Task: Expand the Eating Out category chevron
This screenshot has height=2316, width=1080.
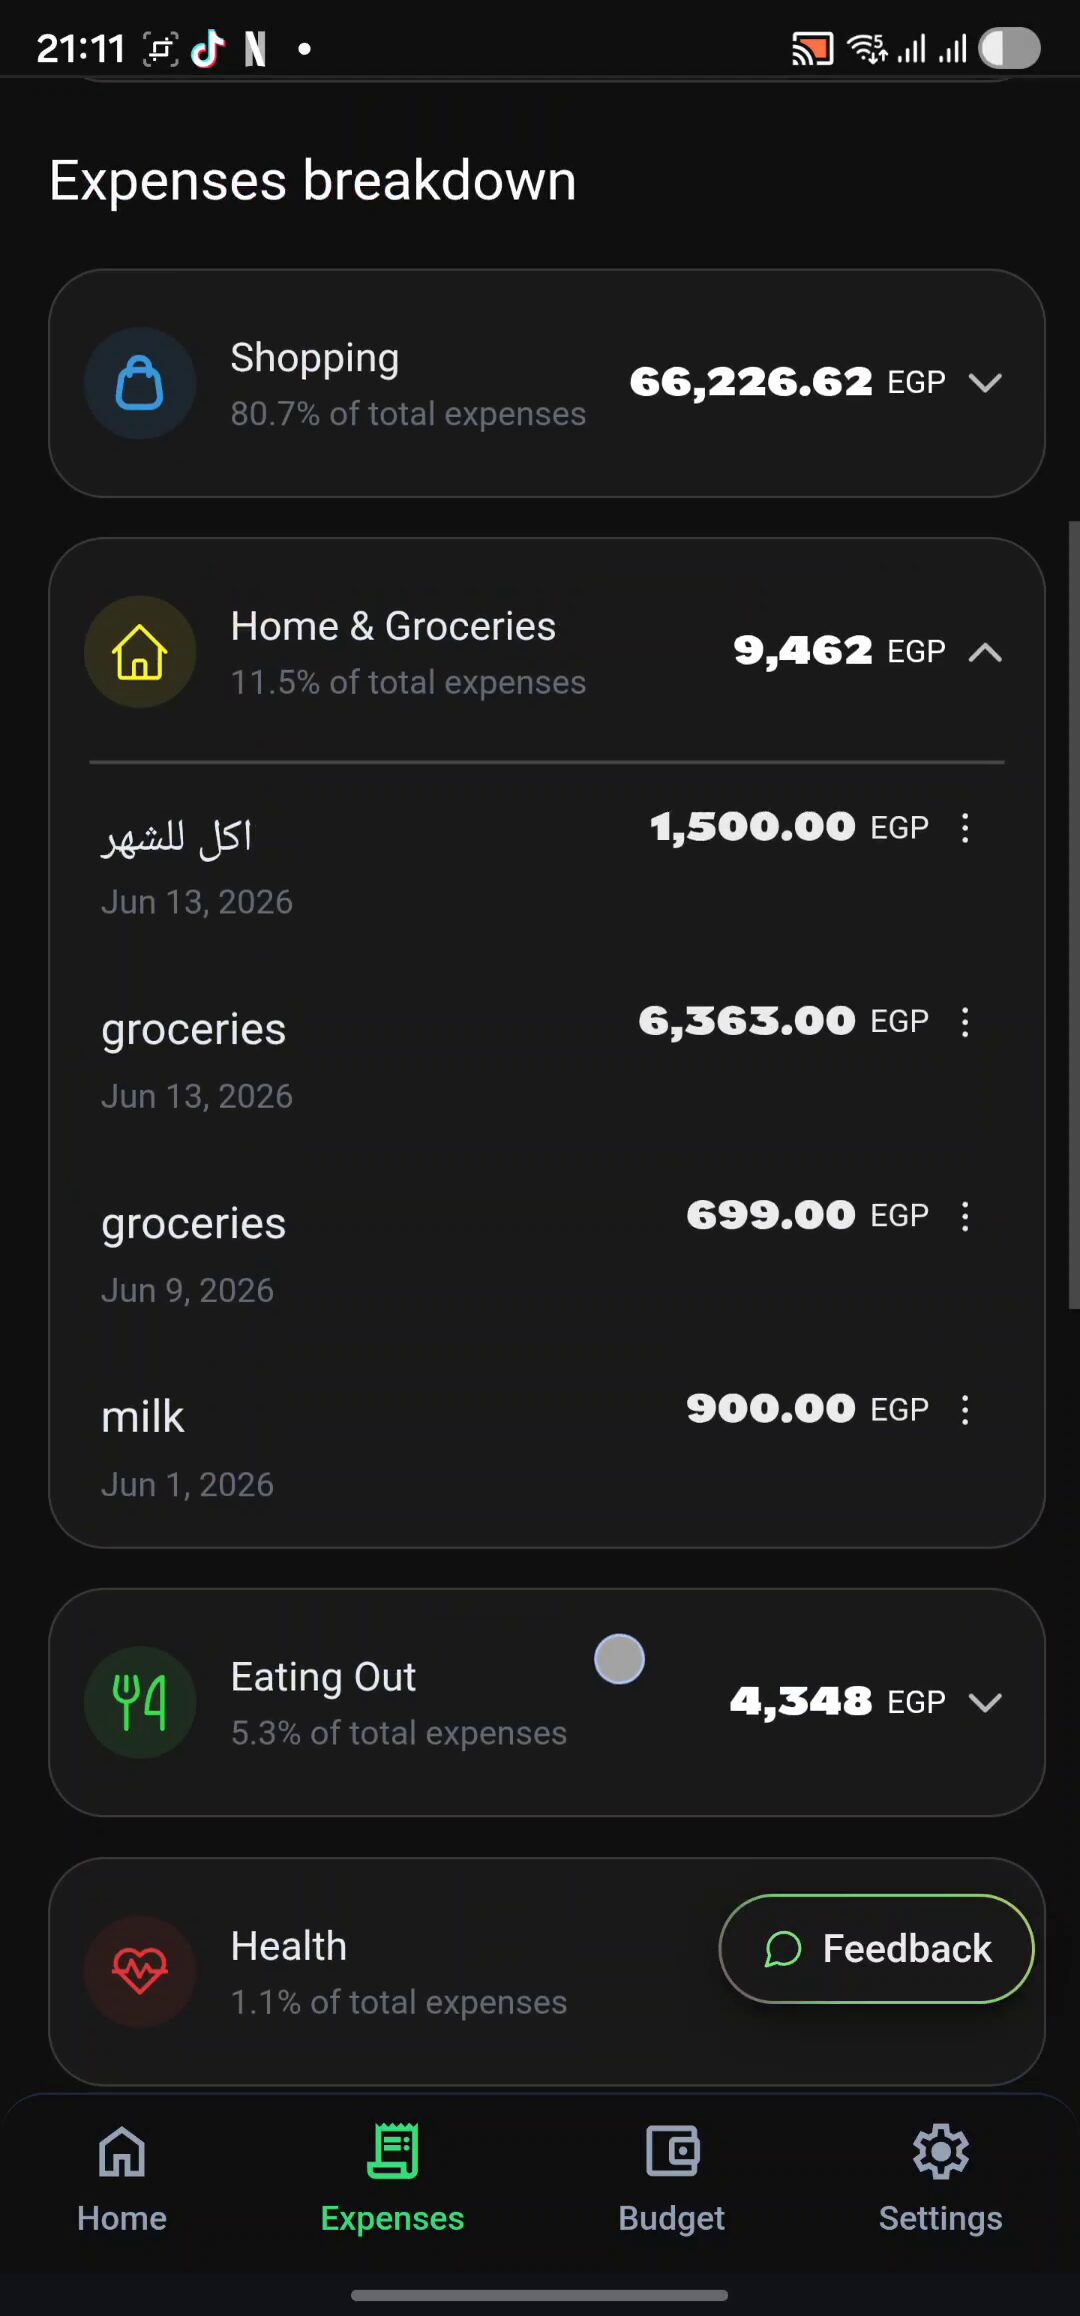Action: (986, 1702)
